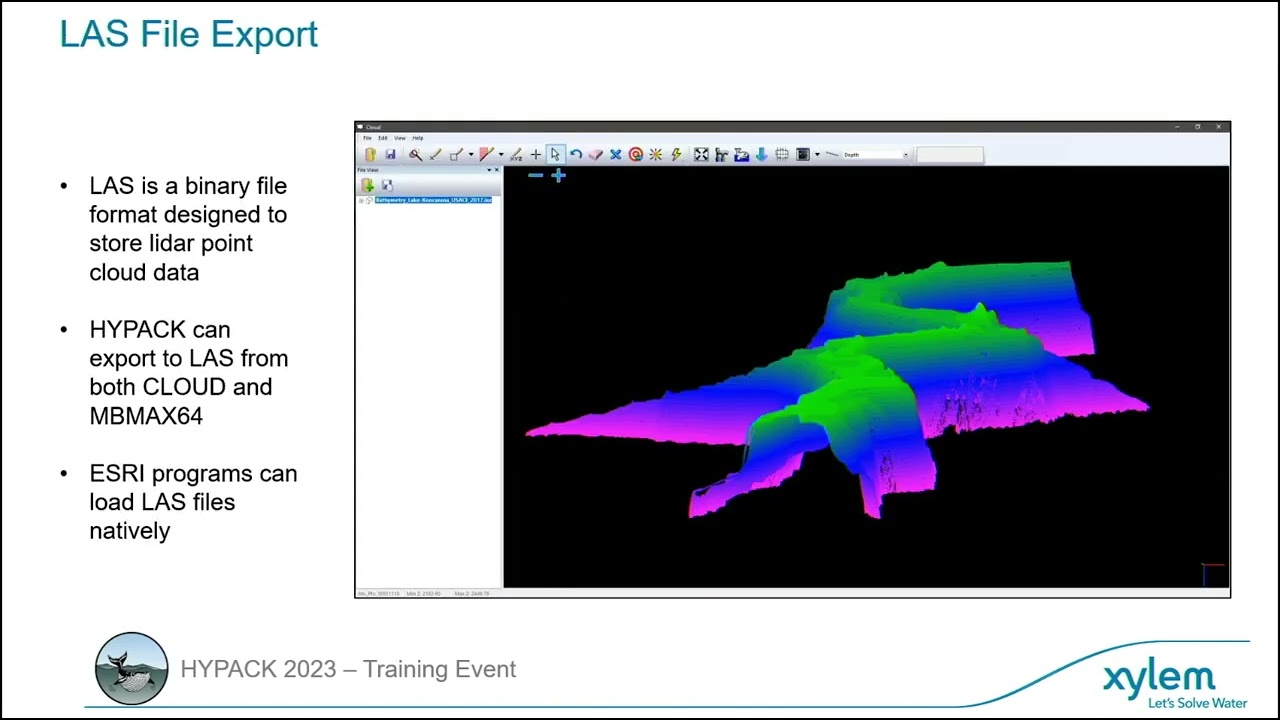The height and width of the screenshot is (720, 1280).
Task: Restore the Cloud window size
Action: click(x=1197, y=127)
